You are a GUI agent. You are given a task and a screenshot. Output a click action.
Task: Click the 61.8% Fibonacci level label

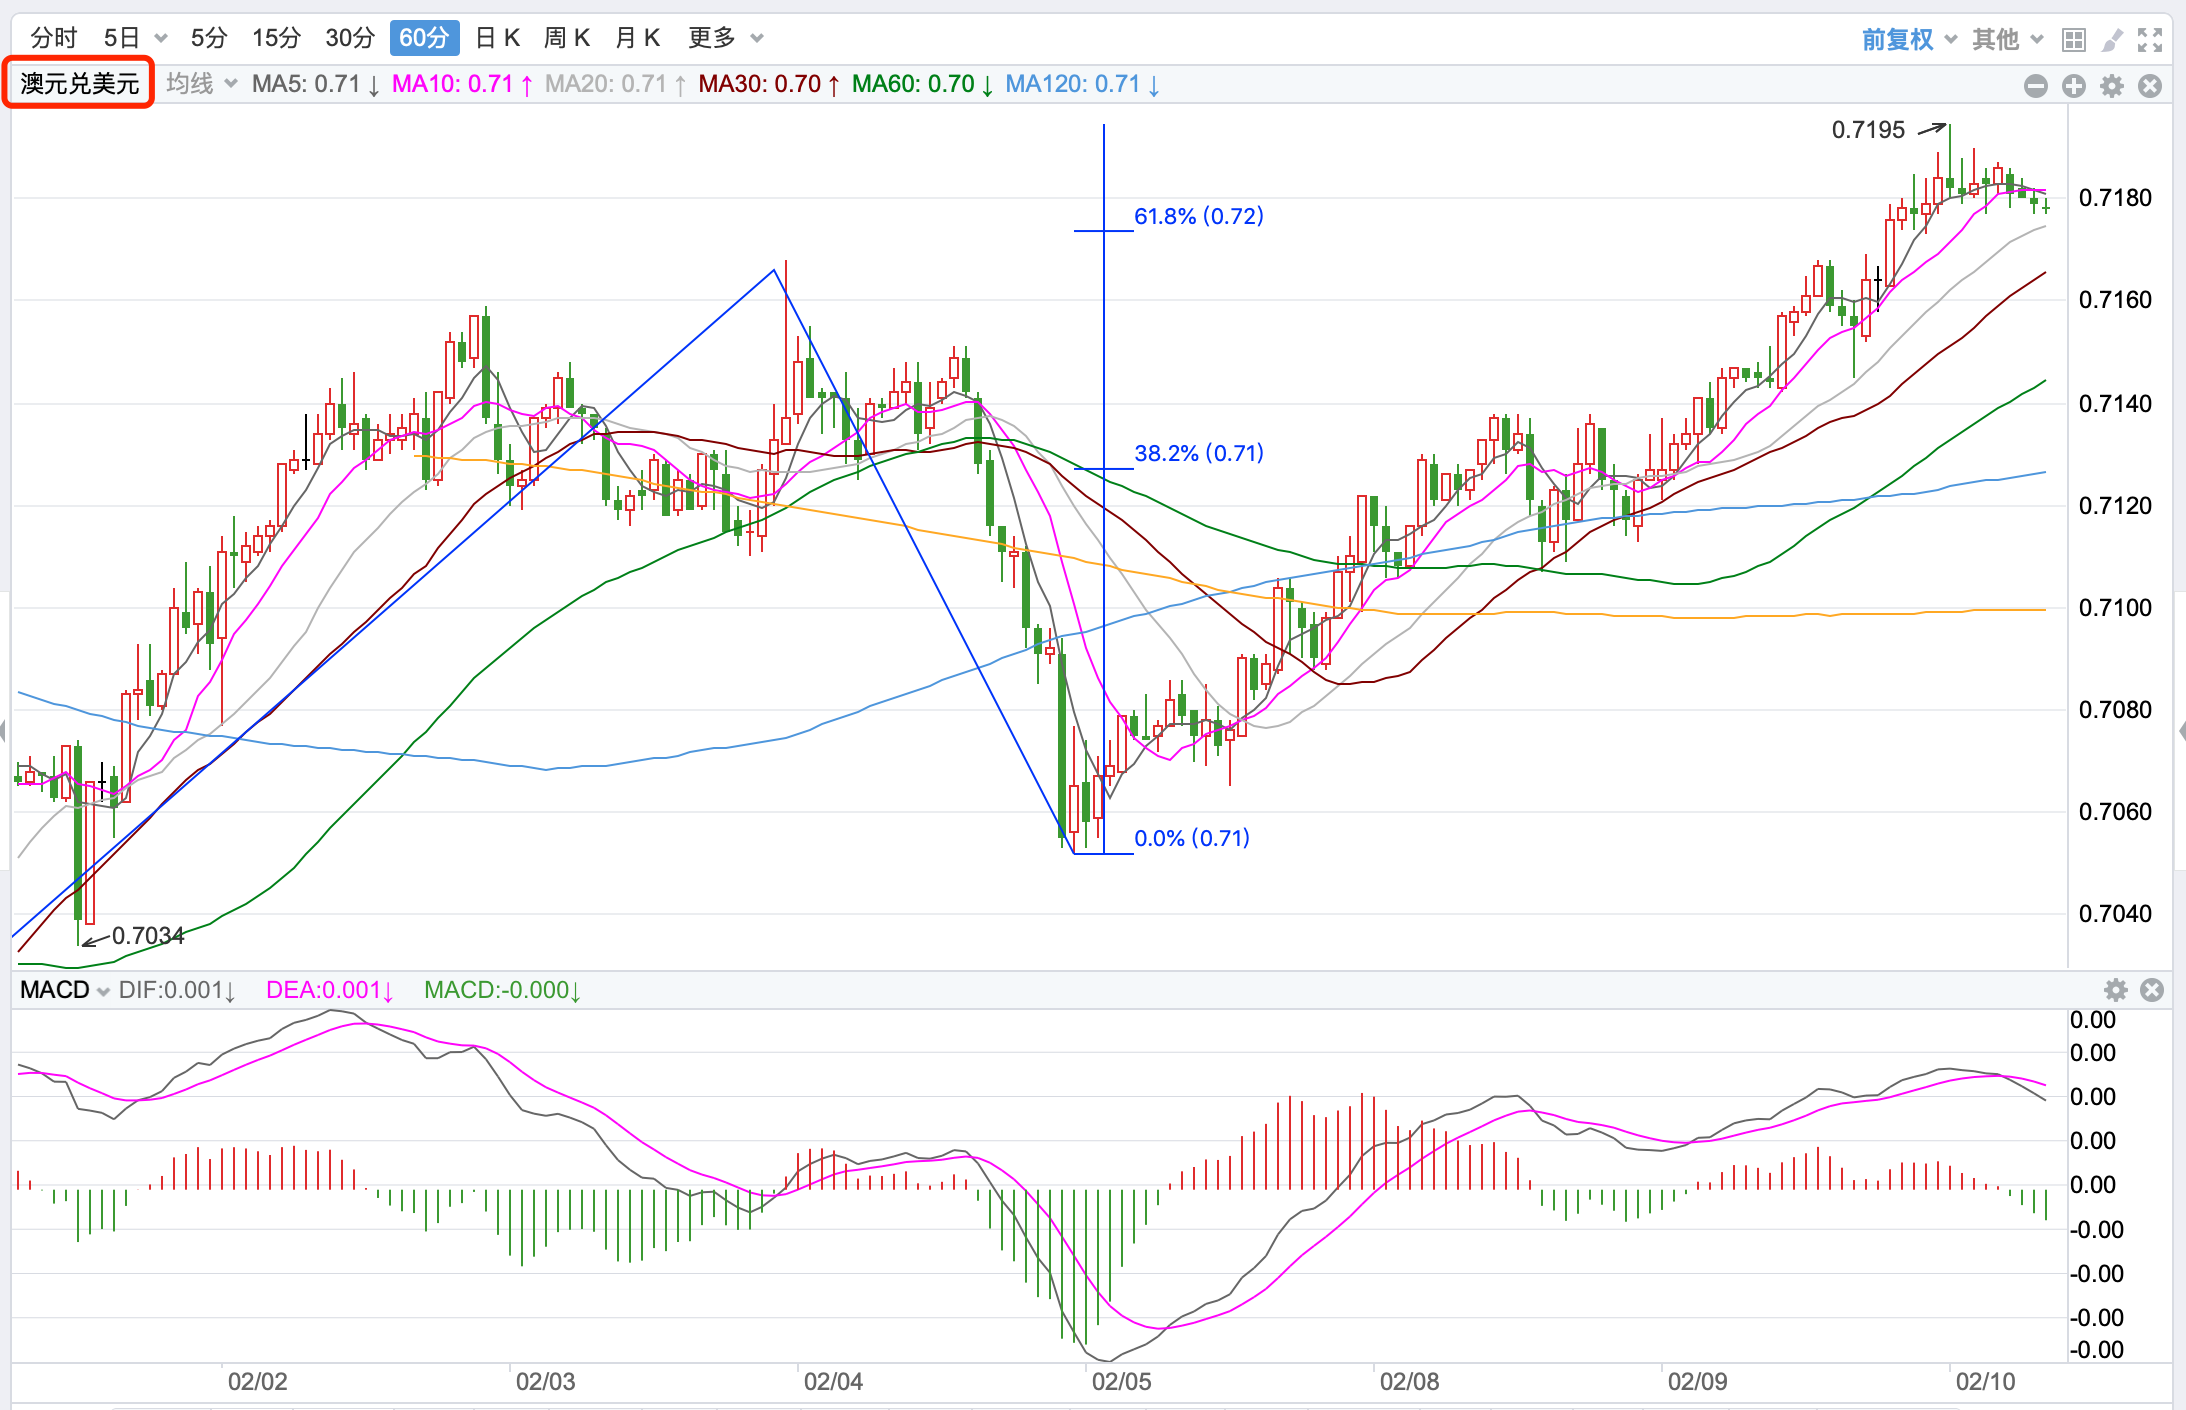click(x=1198, y=216)
